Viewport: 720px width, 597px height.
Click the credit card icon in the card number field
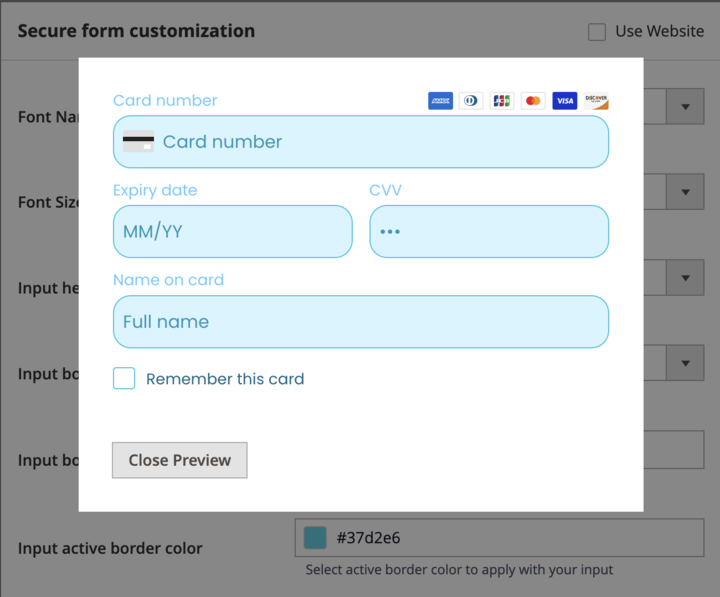pos(138,142)
